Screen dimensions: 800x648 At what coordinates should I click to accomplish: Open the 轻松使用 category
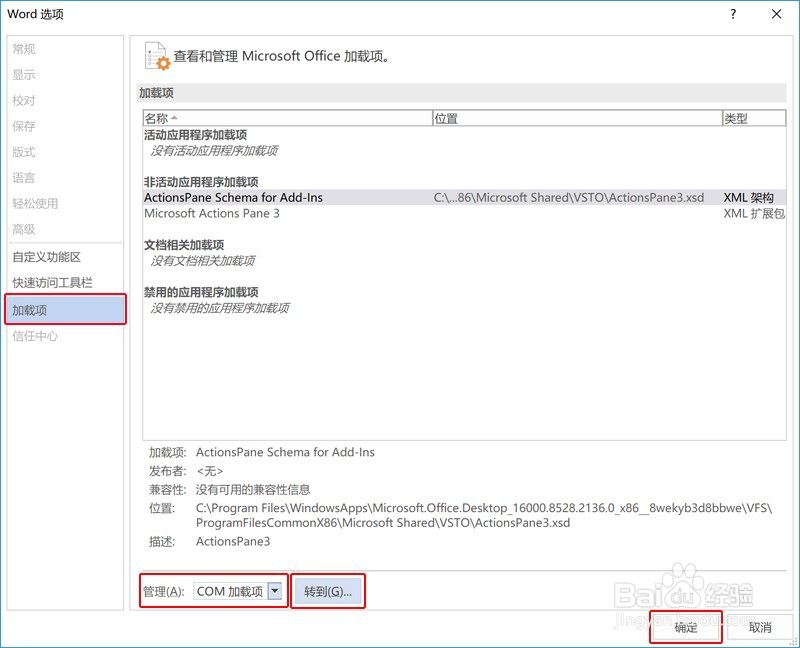point(35,204)
